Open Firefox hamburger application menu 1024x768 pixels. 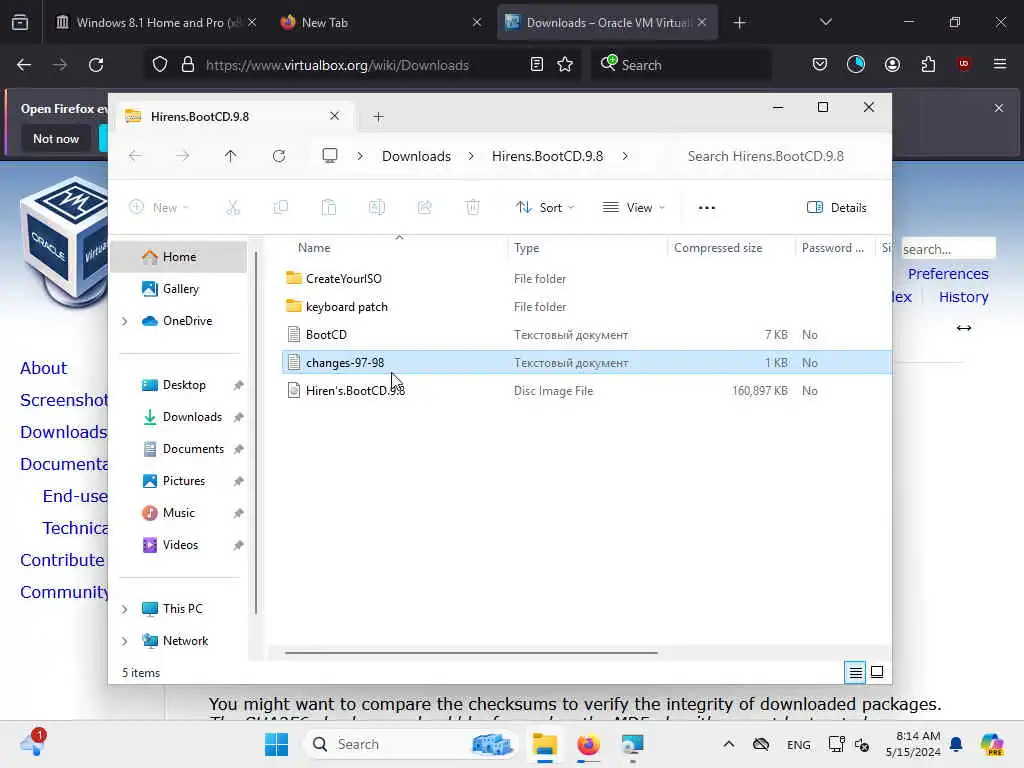[1000, 64]
